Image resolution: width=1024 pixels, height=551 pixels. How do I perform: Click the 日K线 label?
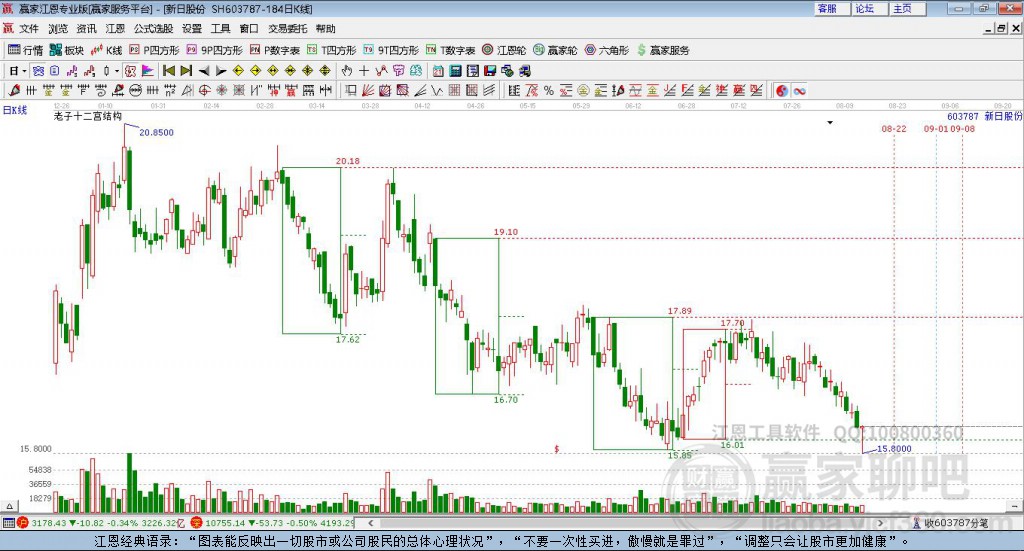14,110
